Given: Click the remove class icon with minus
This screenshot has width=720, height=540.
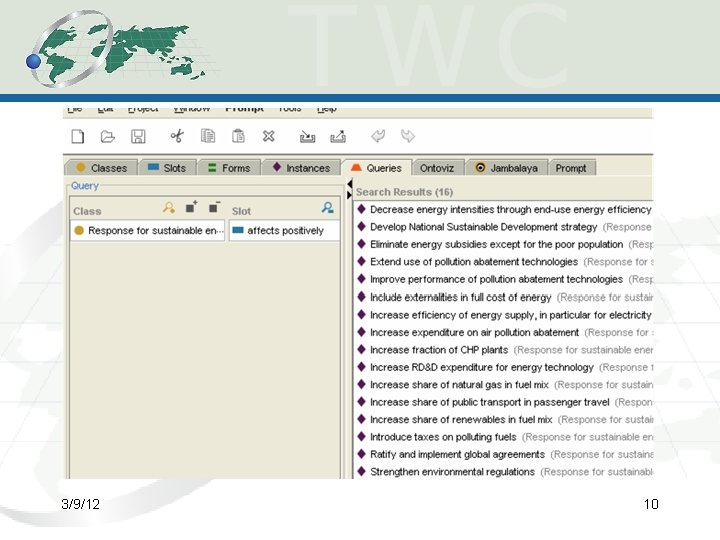Looking at the screenshot, I should [214, 208].
